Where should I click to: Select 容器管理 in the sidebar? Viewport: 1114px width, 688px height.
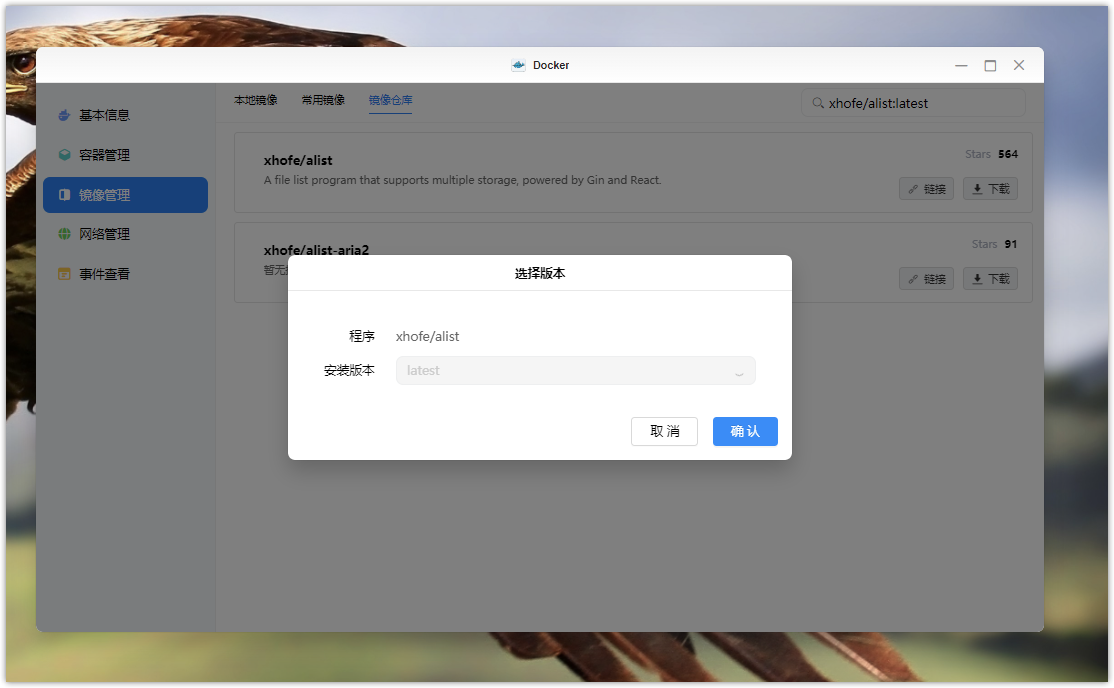pyautogui.click(x=125, y=155)
